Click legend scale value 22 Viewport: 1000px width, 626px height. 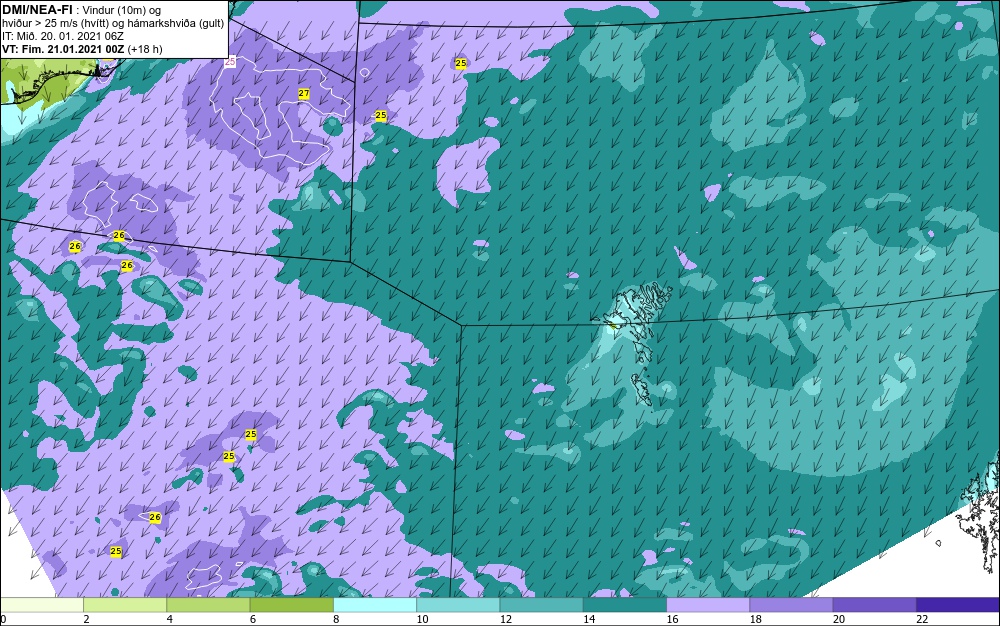point(922,619)
